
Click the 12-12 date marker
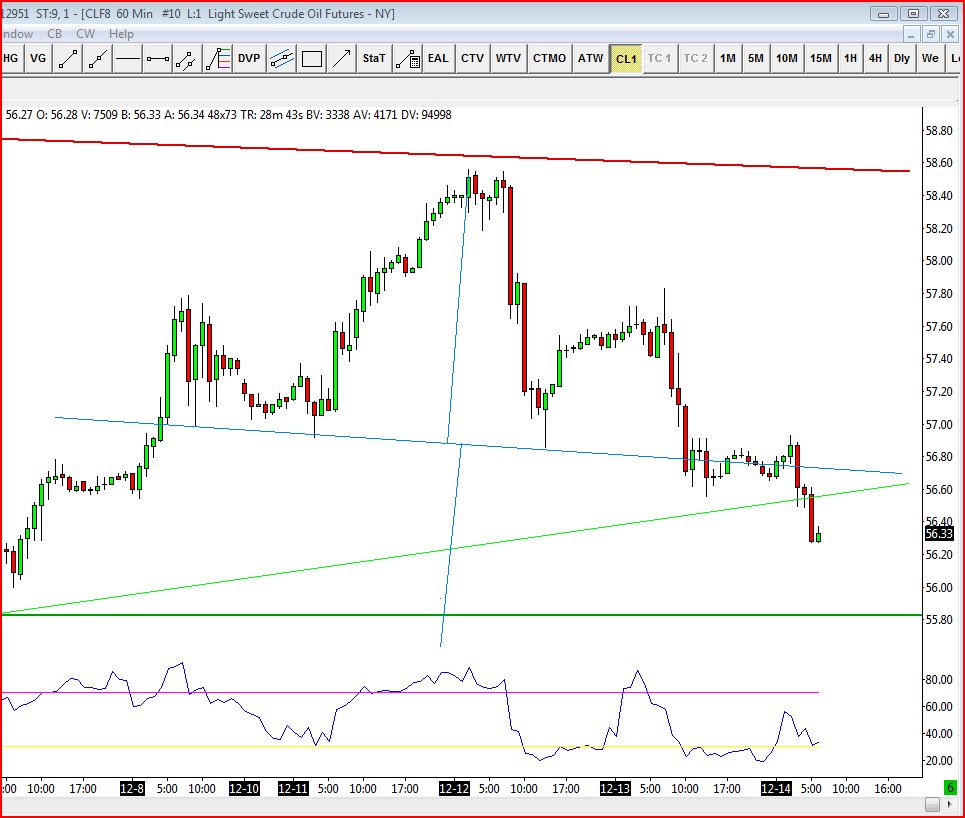(x=454, y=788)
